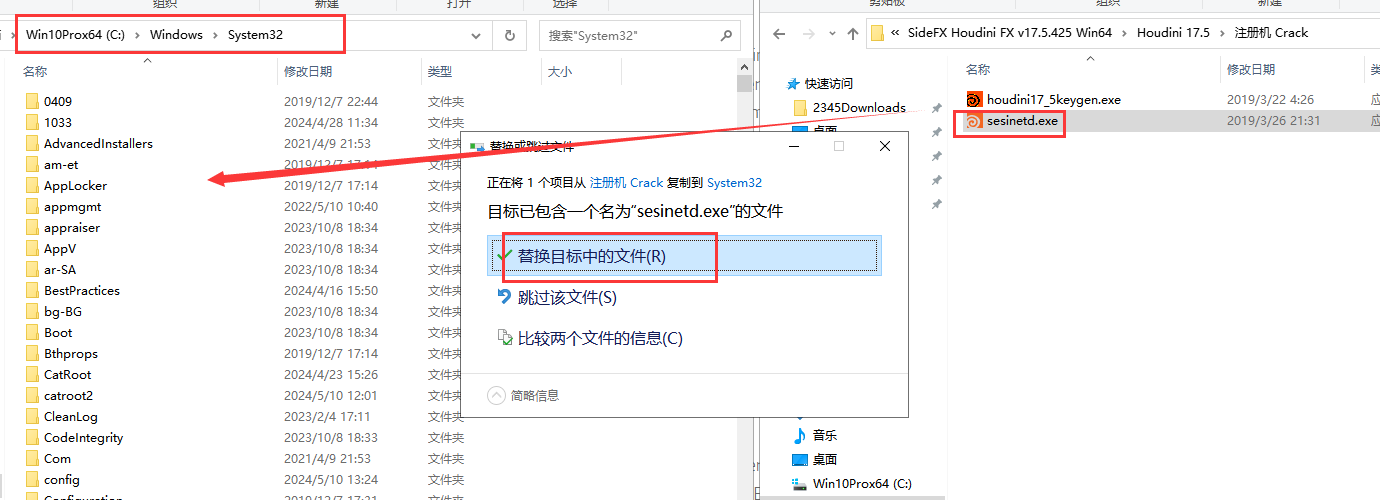Select the config folder name

(62, 479)
